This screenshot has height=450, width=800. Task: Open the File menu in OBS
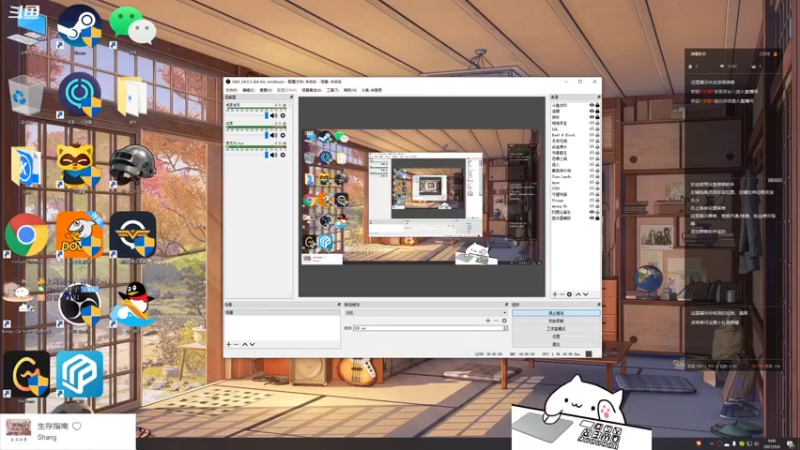pos(231,90)
